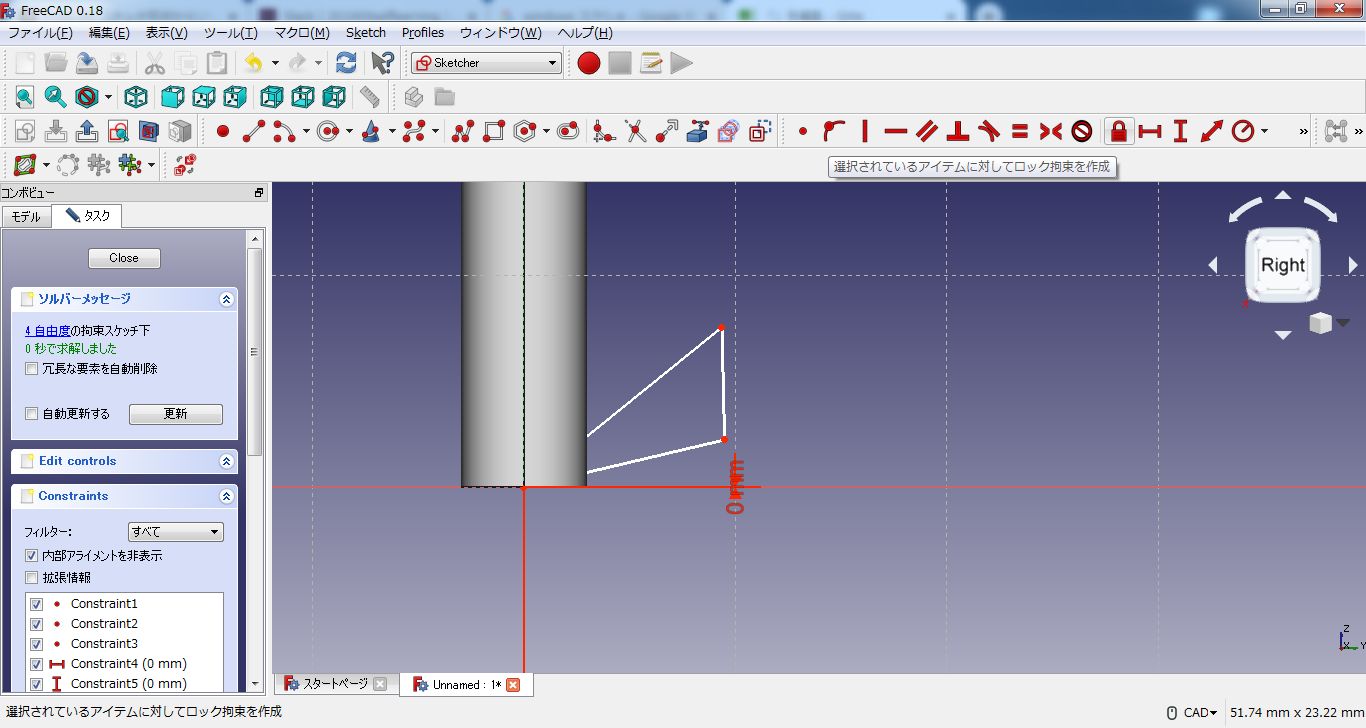The width and height of the screenshot is (1366, 728).
Task: Open the Profiles menu
Action: [x=423, y=33]
